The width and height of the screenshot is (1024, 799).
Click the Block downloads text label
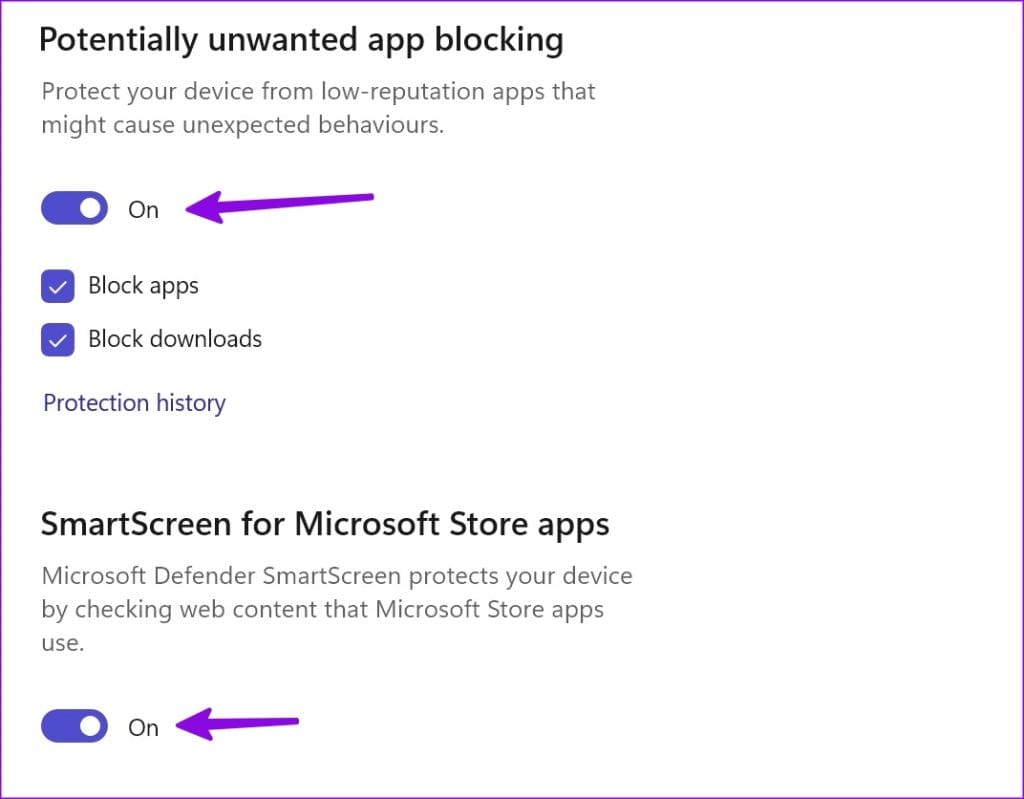pyautogui.click(x=175, y=339)
